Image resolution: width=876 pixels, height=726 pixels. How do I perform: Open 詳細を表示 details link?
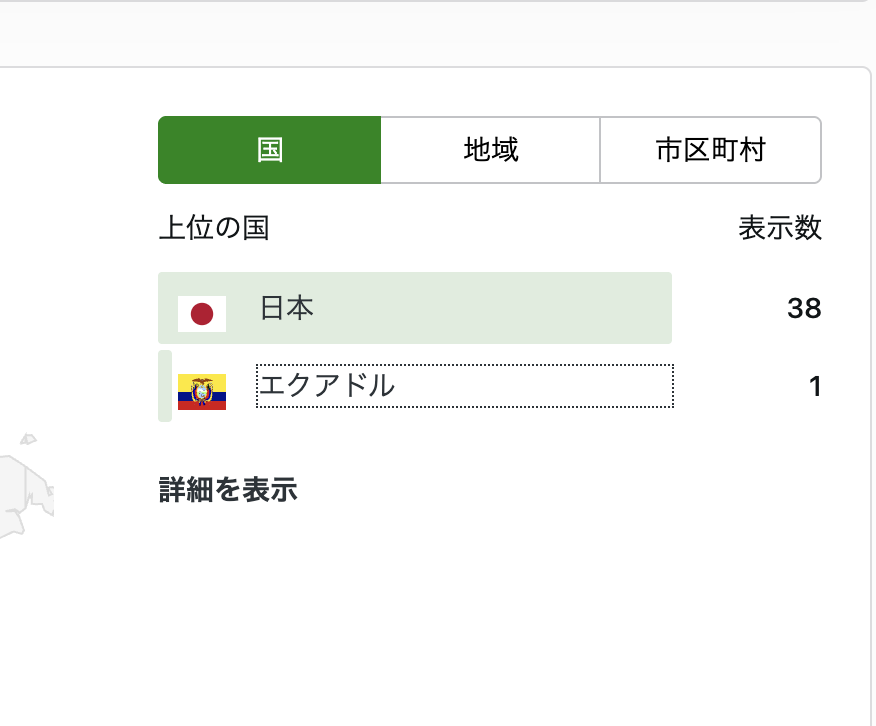pyautogui.click(x=226, y=490)
